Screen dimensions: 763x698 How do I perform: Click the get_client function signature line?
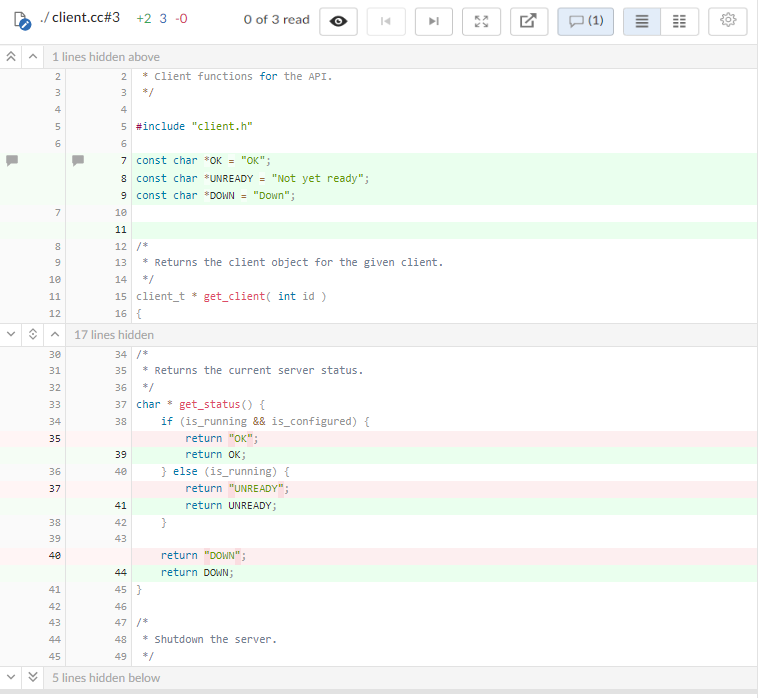click(x=444, y=296)
